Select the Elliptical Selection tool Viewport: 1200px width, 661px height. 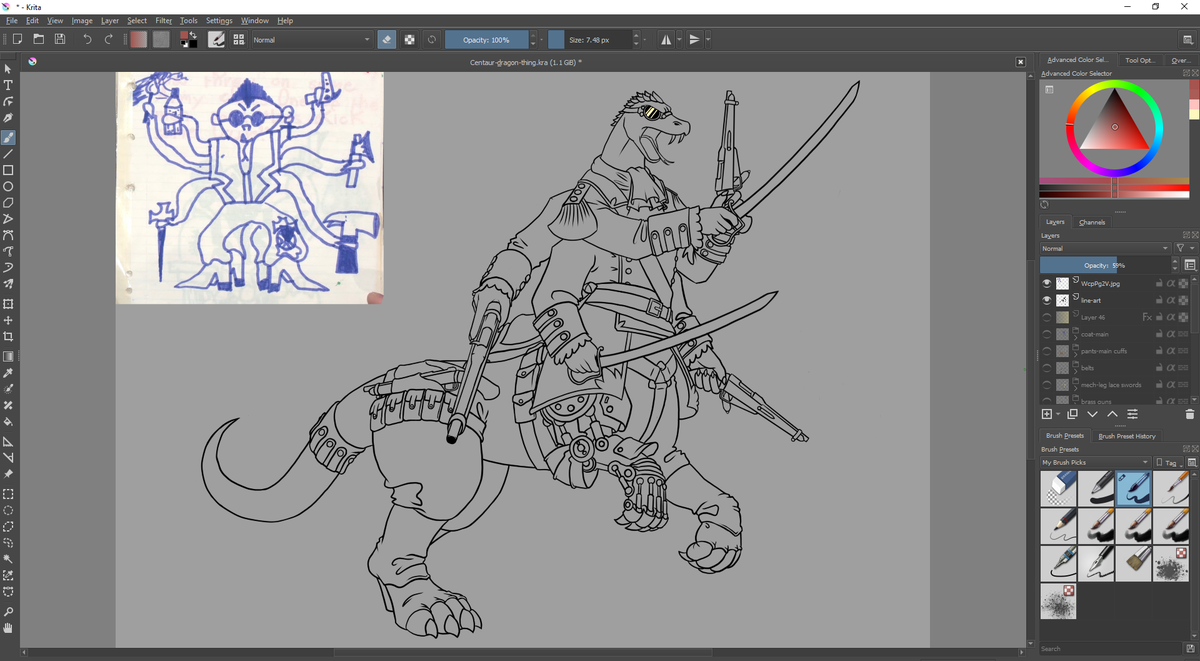tap(8, 510)
